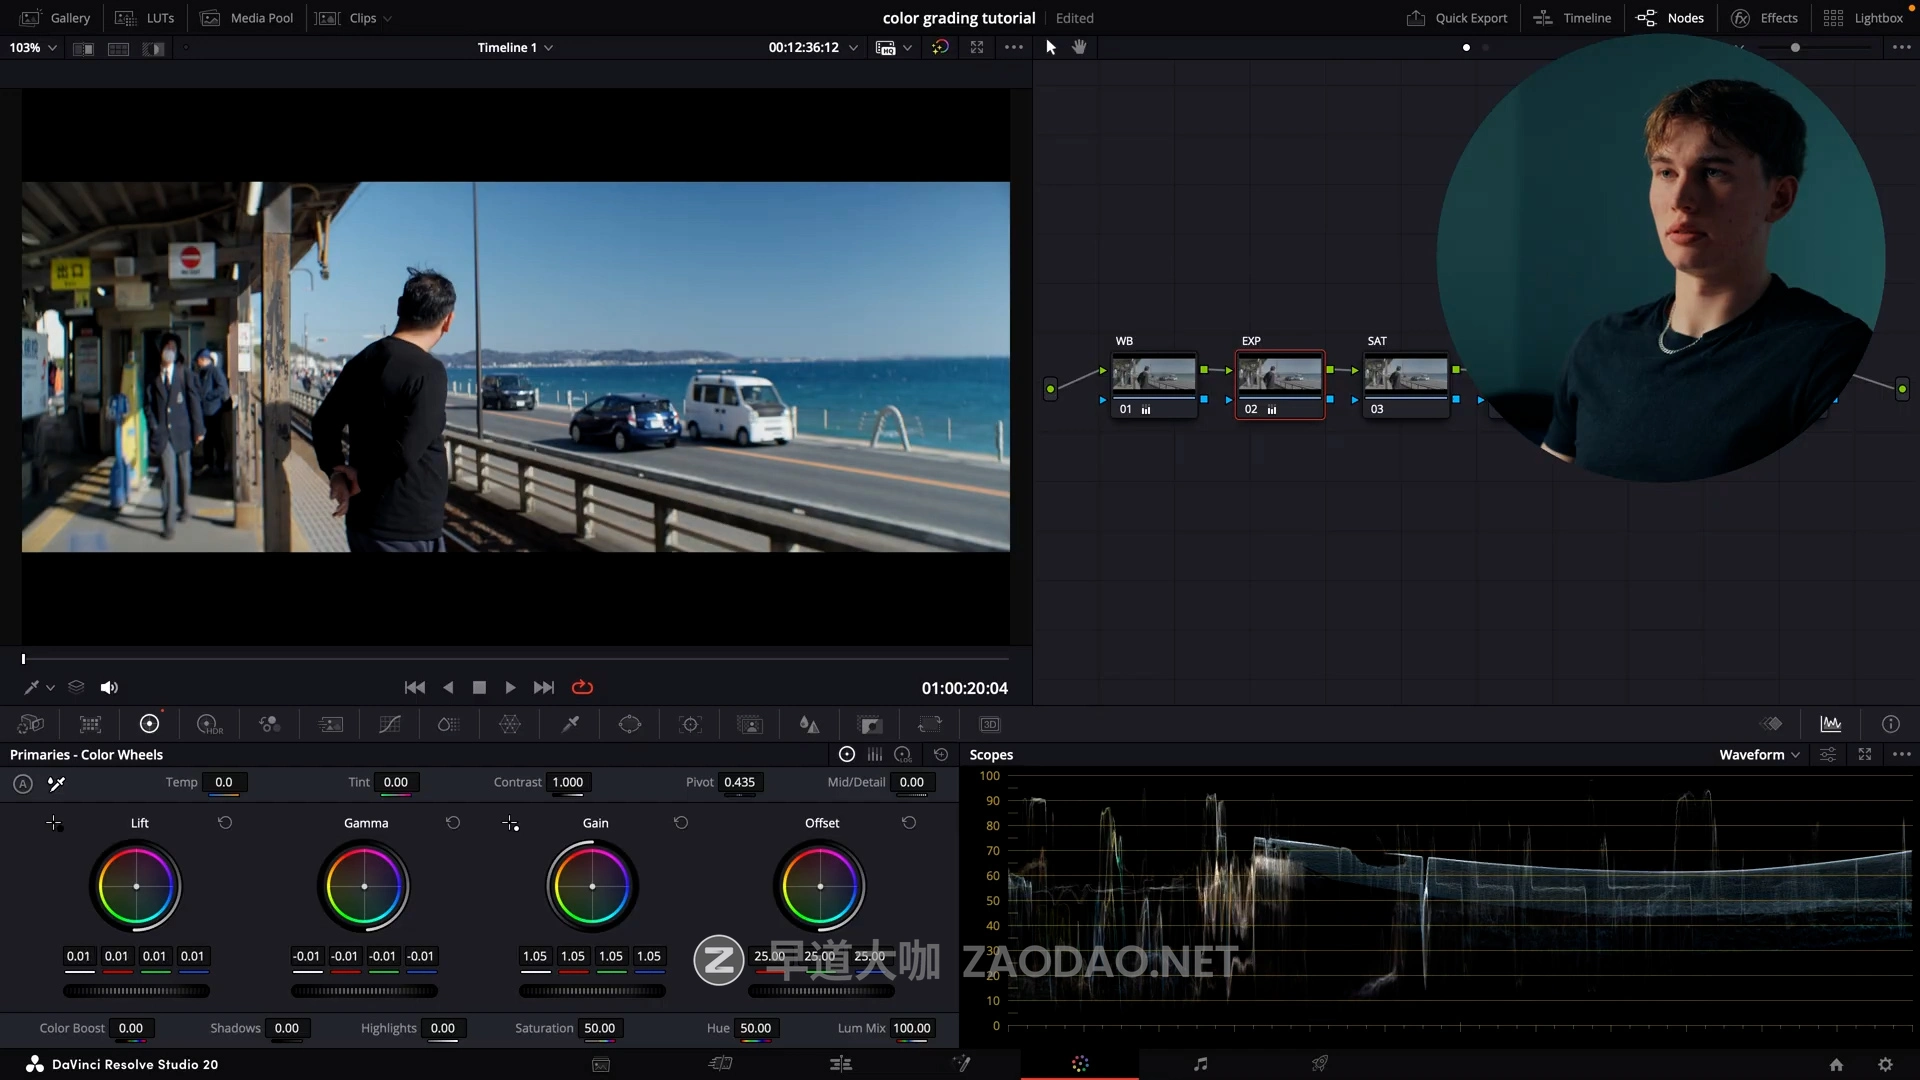Mute the viewer audio
1920x1080 pixels.
pyautogui.click(x=109, y=687)
